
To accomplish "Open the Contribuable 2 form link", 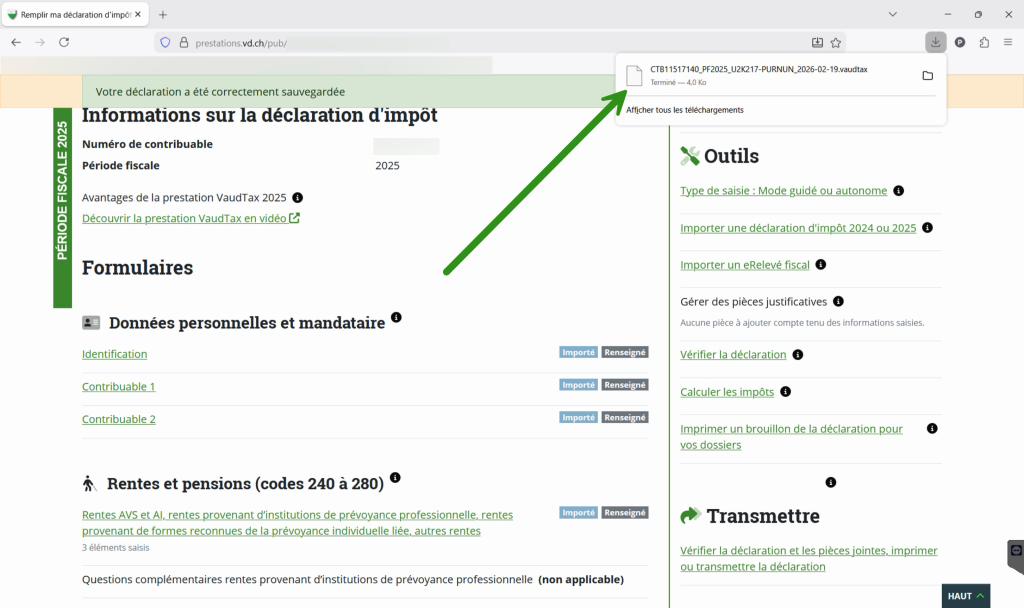I will pos(118,419).
